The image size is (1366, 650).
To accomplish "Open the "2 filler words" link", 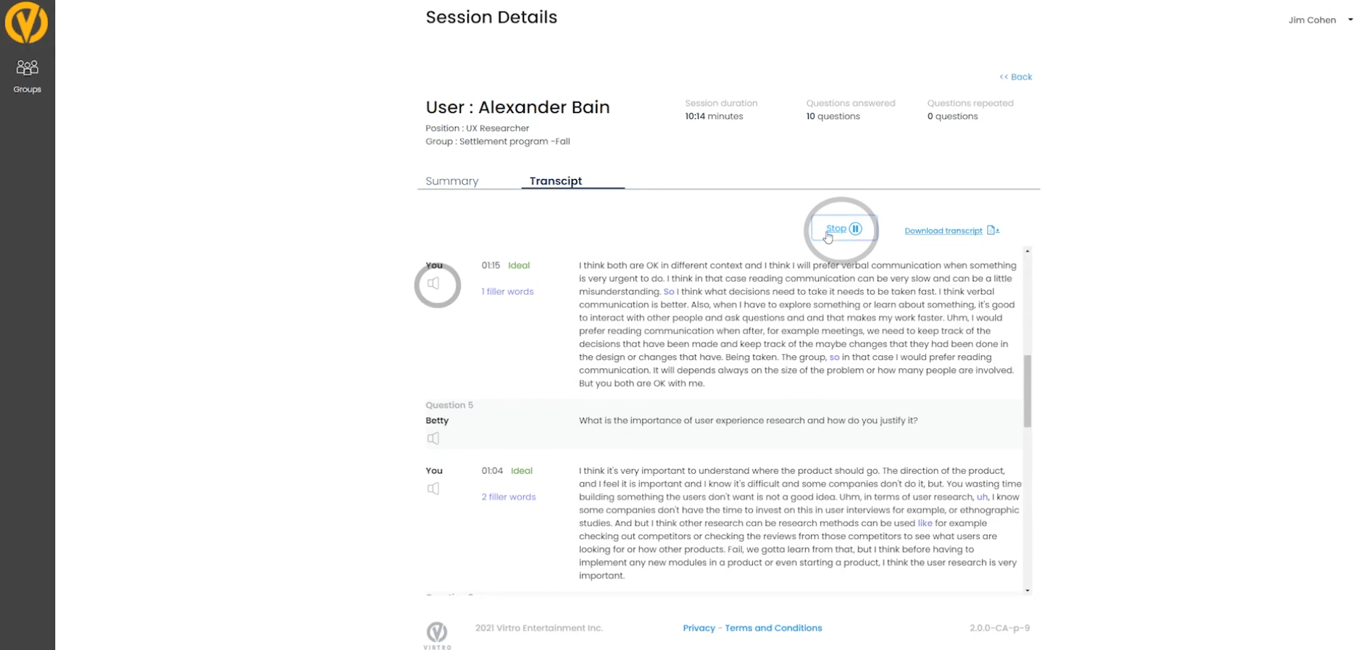I will pos(509,497).
